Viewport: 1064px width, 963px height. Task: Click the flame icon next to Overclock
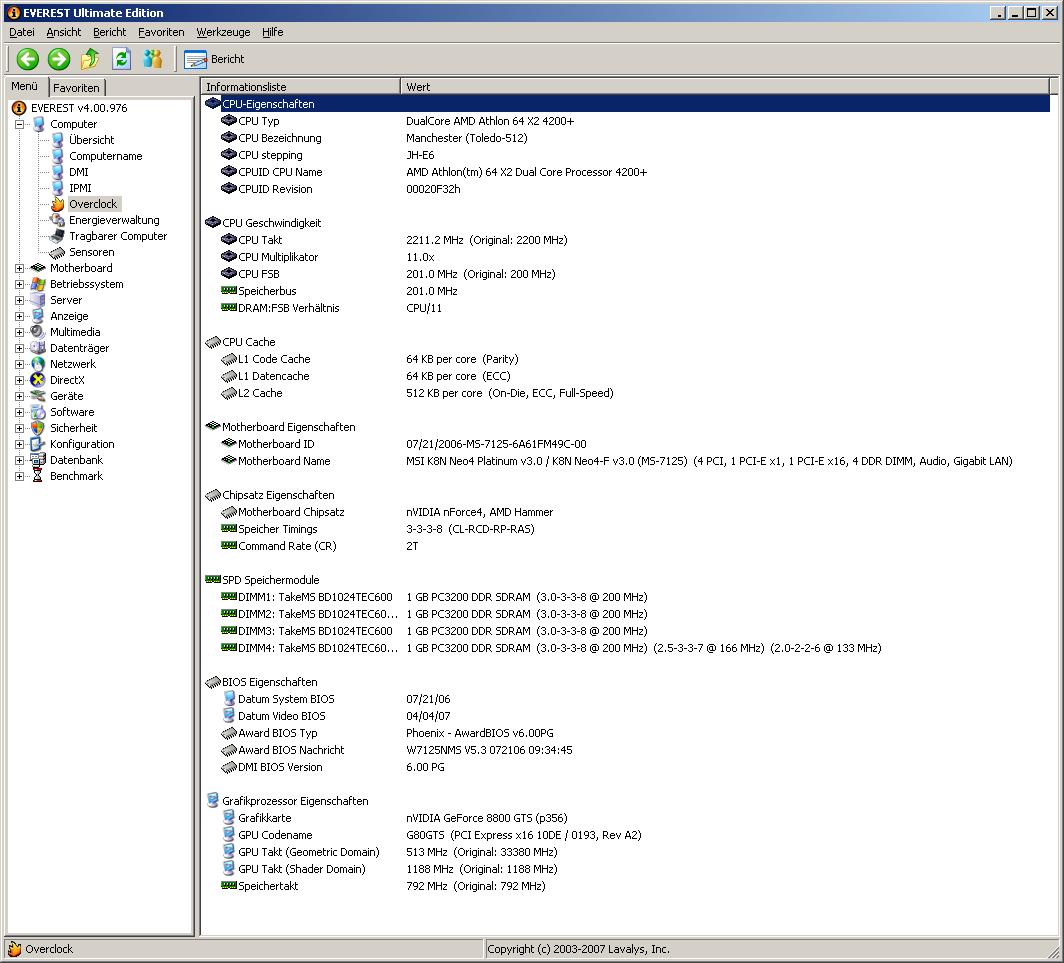click(58, 204)
